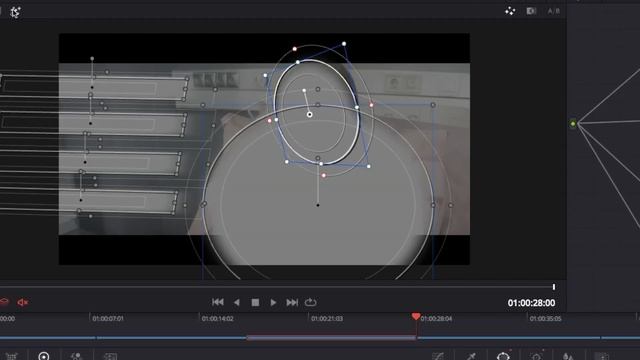
Task: Jump to the last frame
Action: 292,302
